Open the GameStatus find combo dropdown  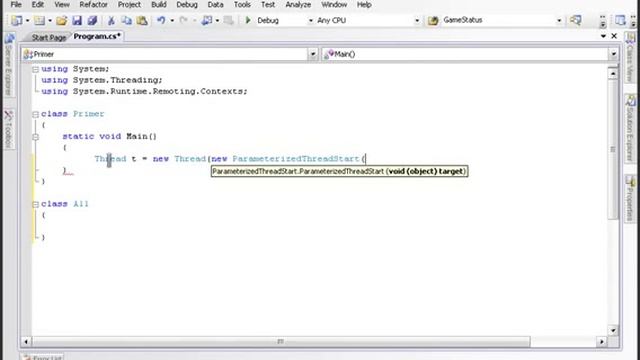coord(559,20)
